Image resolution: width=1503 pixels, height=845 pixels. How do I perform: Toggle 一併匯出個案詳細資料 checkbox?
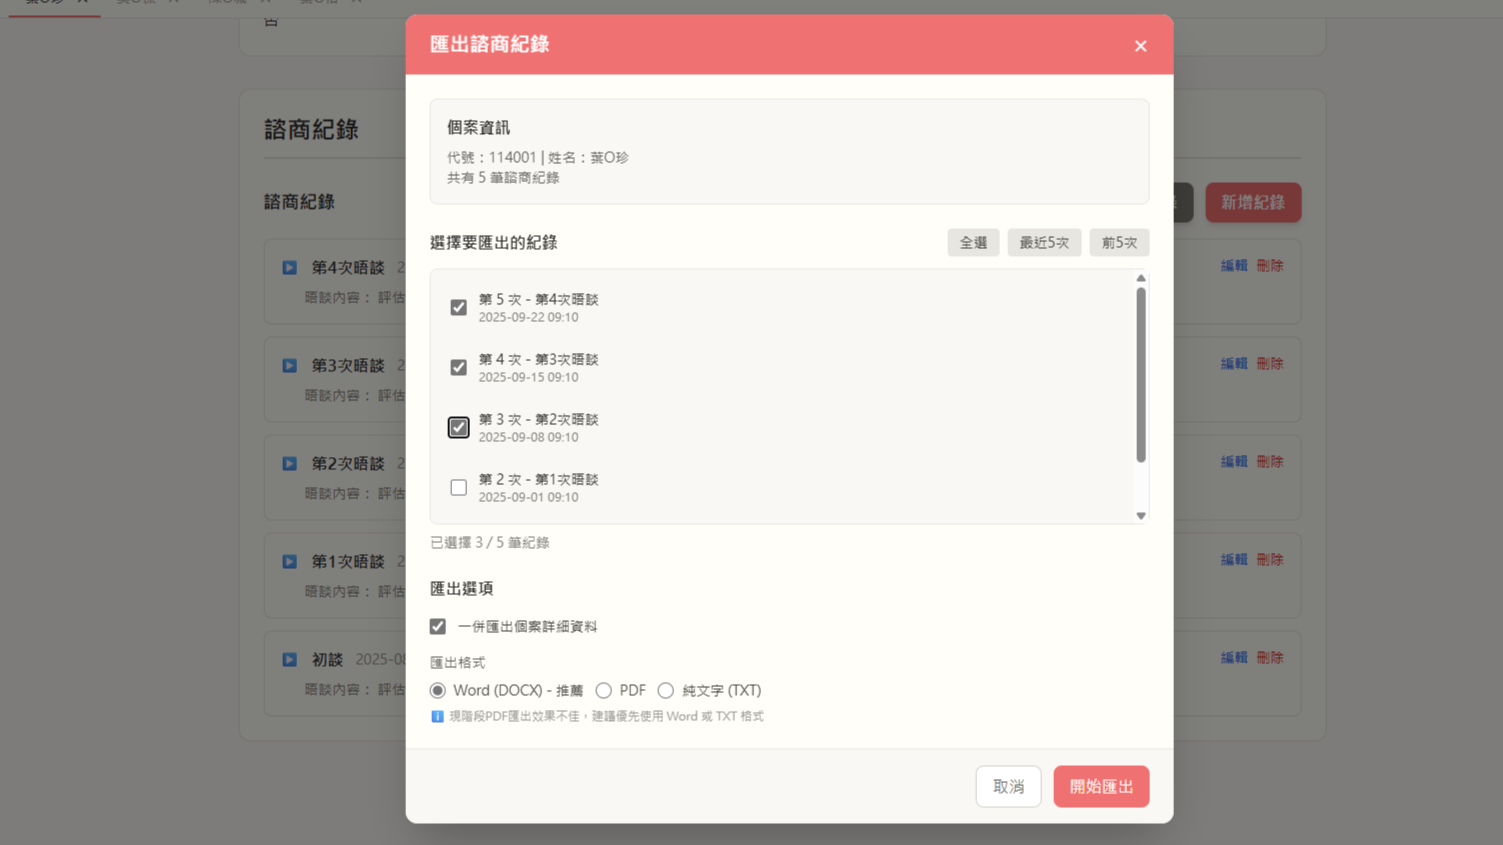pos(438,626)
